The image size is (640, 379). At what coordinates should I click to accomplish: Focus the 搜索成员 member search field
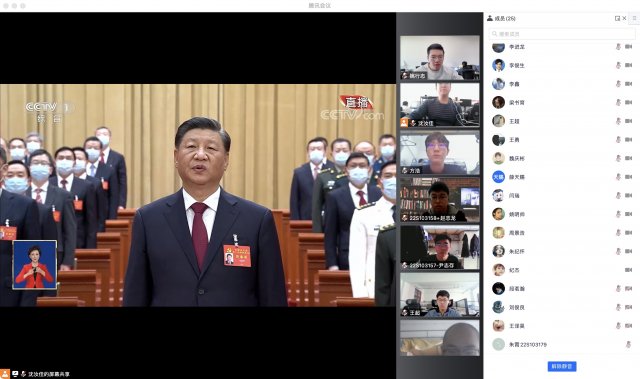[x=562, y=34]
